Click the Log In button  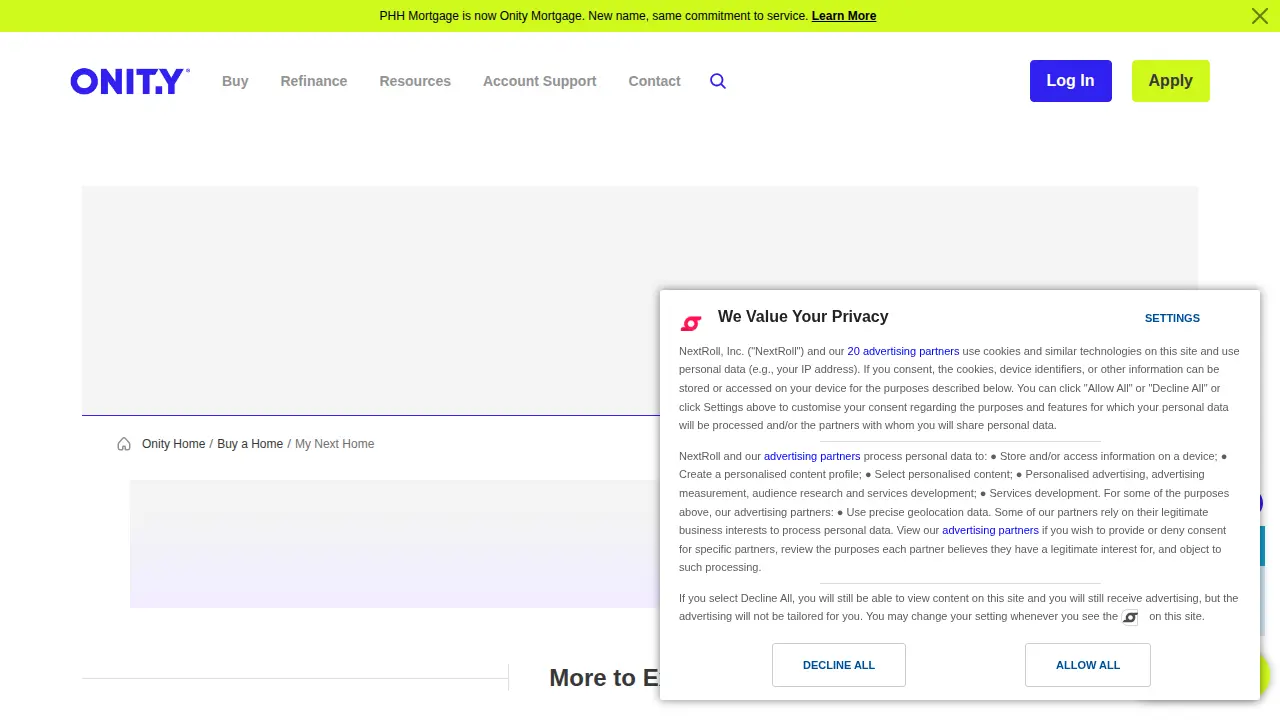point(1070,81)
